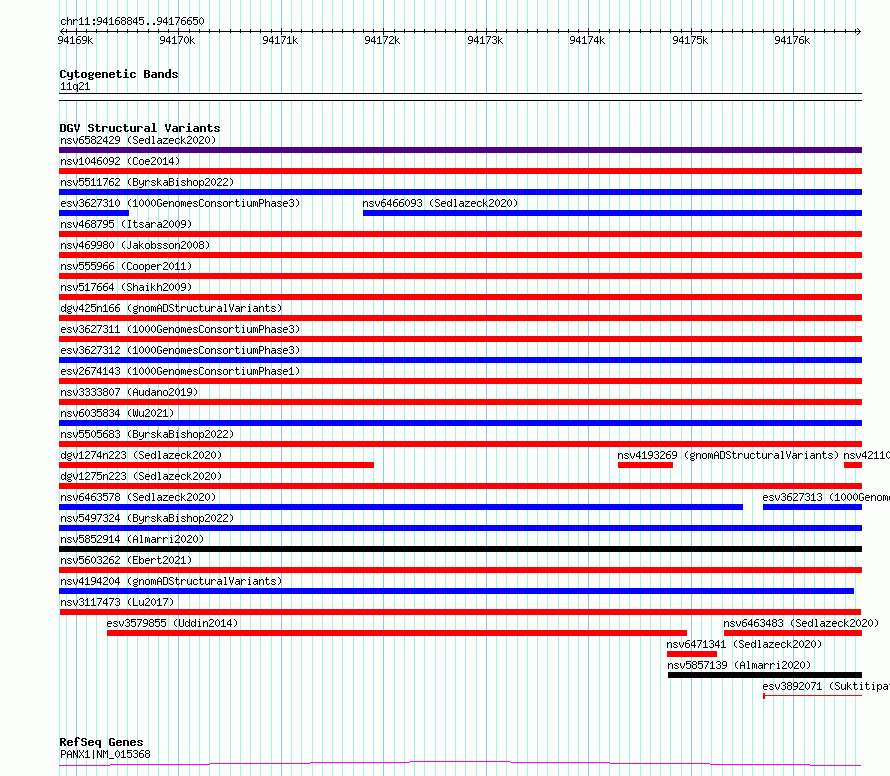Click the nsv5603262 (Ebert2021) label
Screen dimensions: 890x776
click(126, 560)
